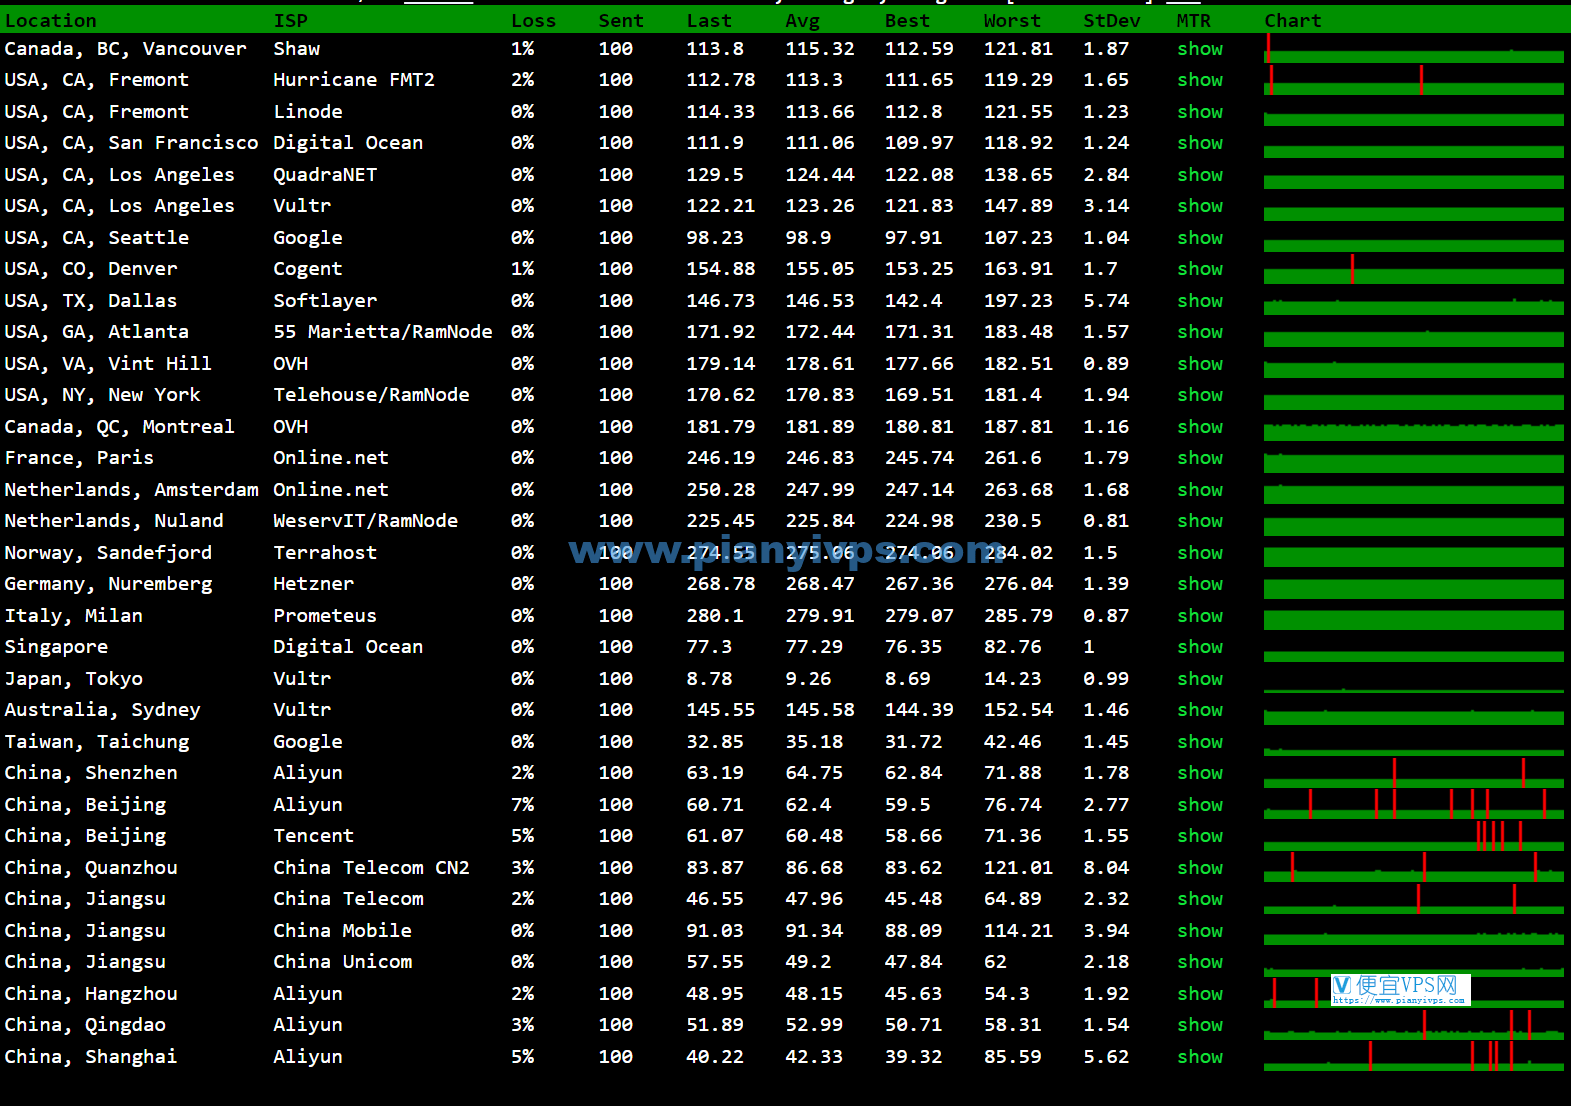Show MTR for Nuland WeservIT/RamNode
This screenshot has height=1106, width=1571.
tap(1200, 521)
